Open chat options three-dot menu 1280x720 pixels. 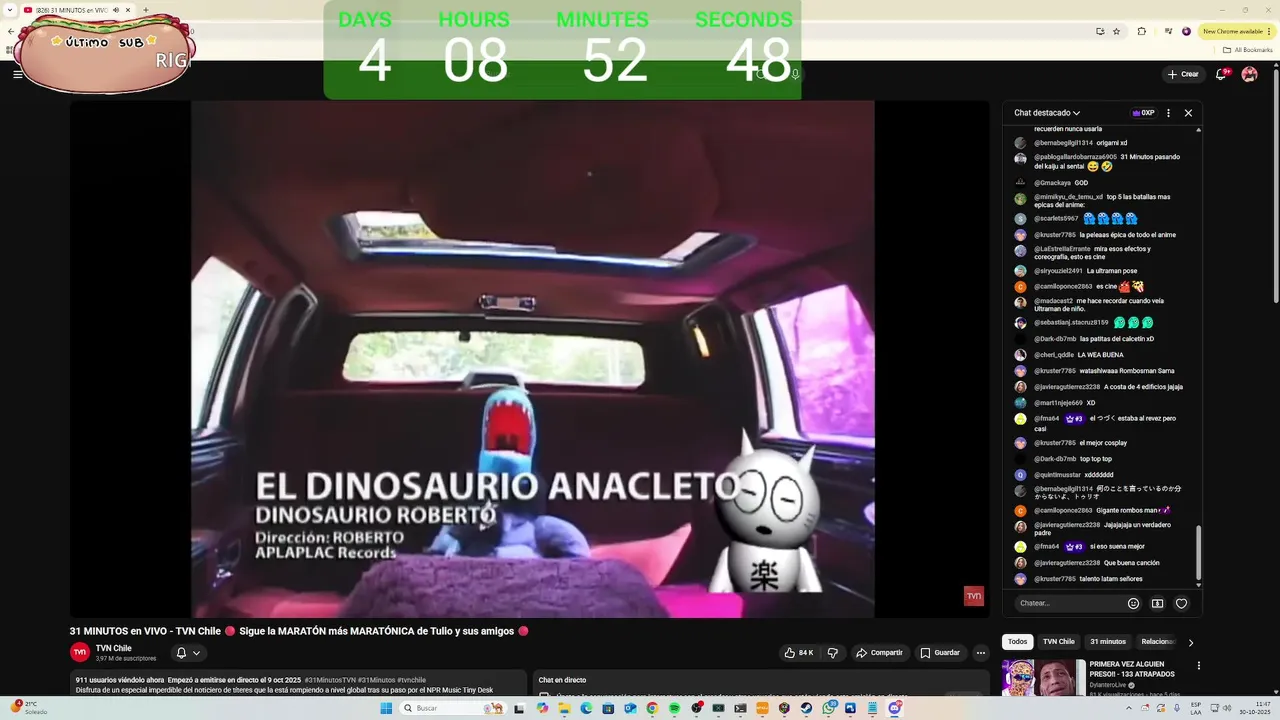click(1168, 113)
